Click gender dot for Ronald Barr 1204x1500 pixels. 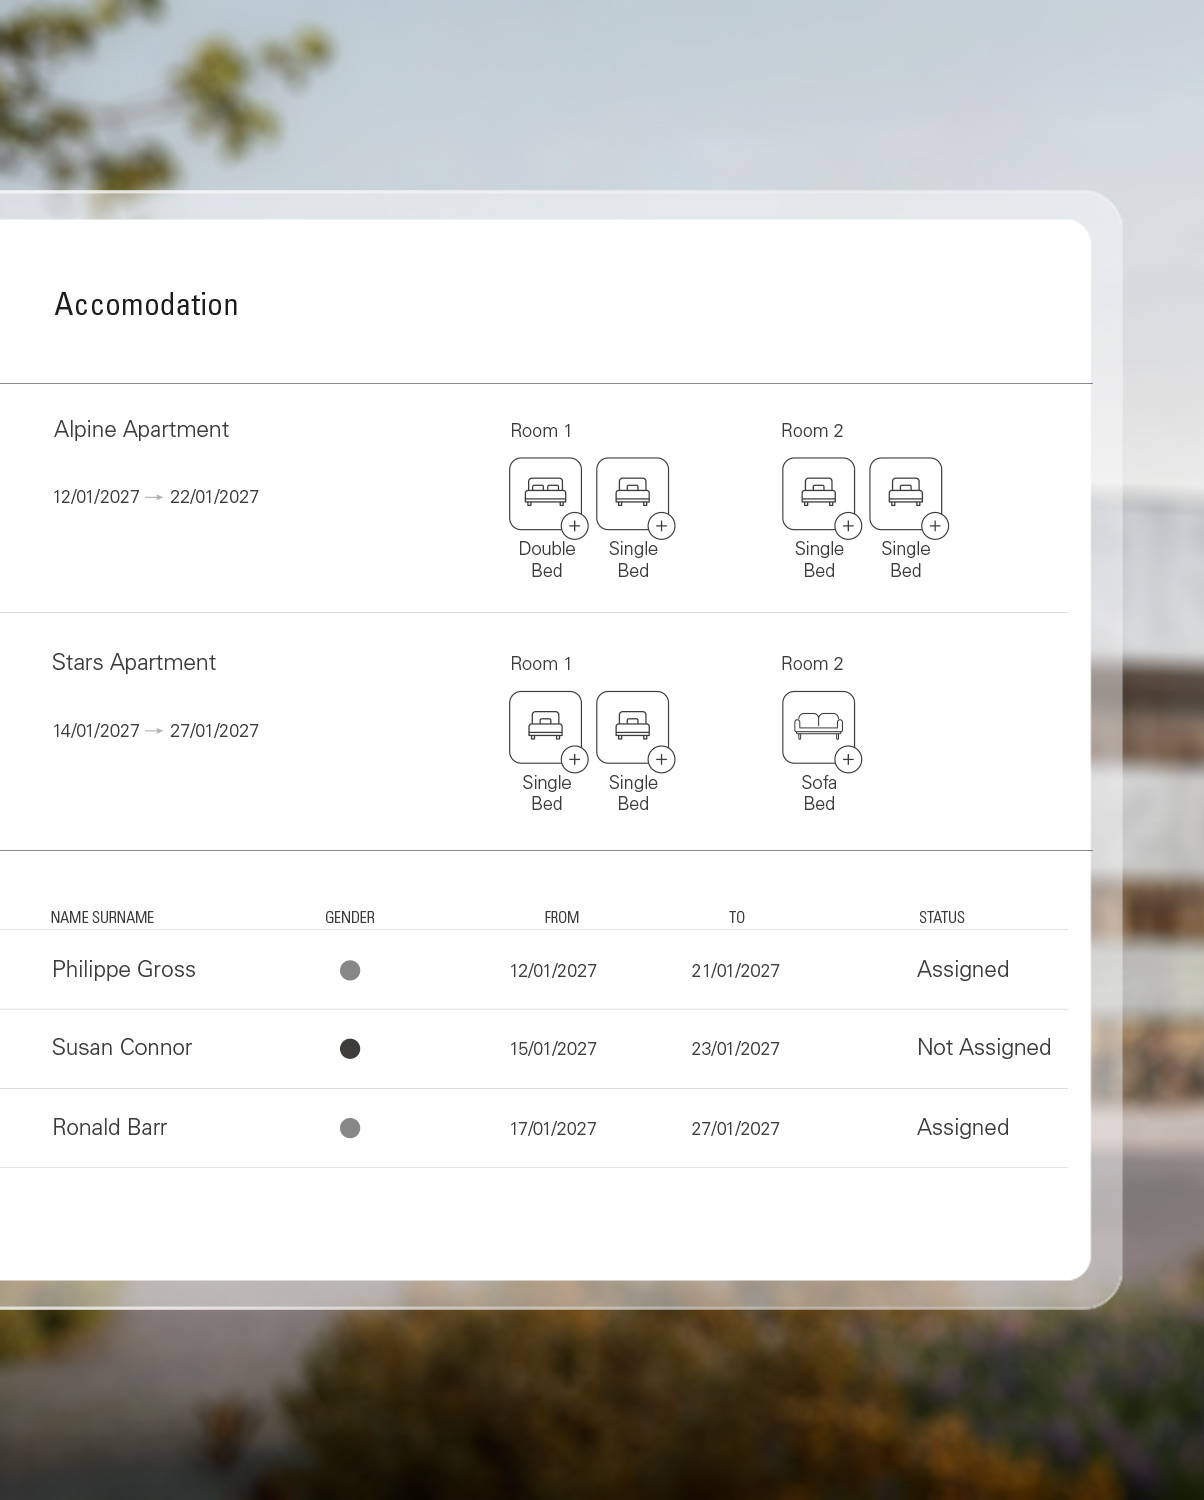(350, 1128)
